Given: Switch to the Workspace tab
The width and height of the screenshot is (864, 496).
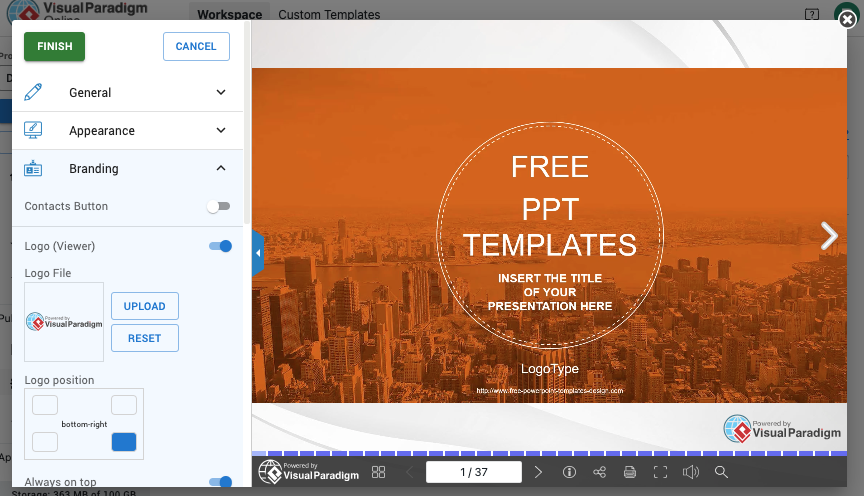Looking at the screenshot, I should (230, 14).
